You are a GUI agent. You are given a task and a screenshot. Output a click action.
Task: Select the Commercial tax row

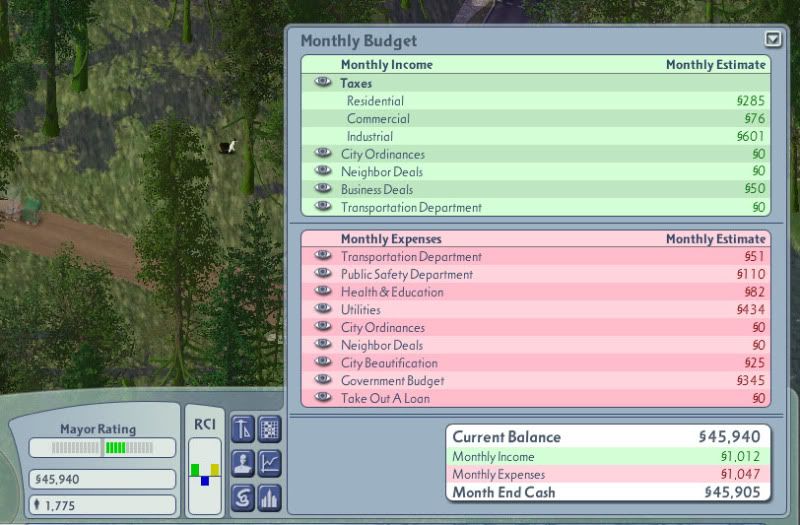coord(536,118)
